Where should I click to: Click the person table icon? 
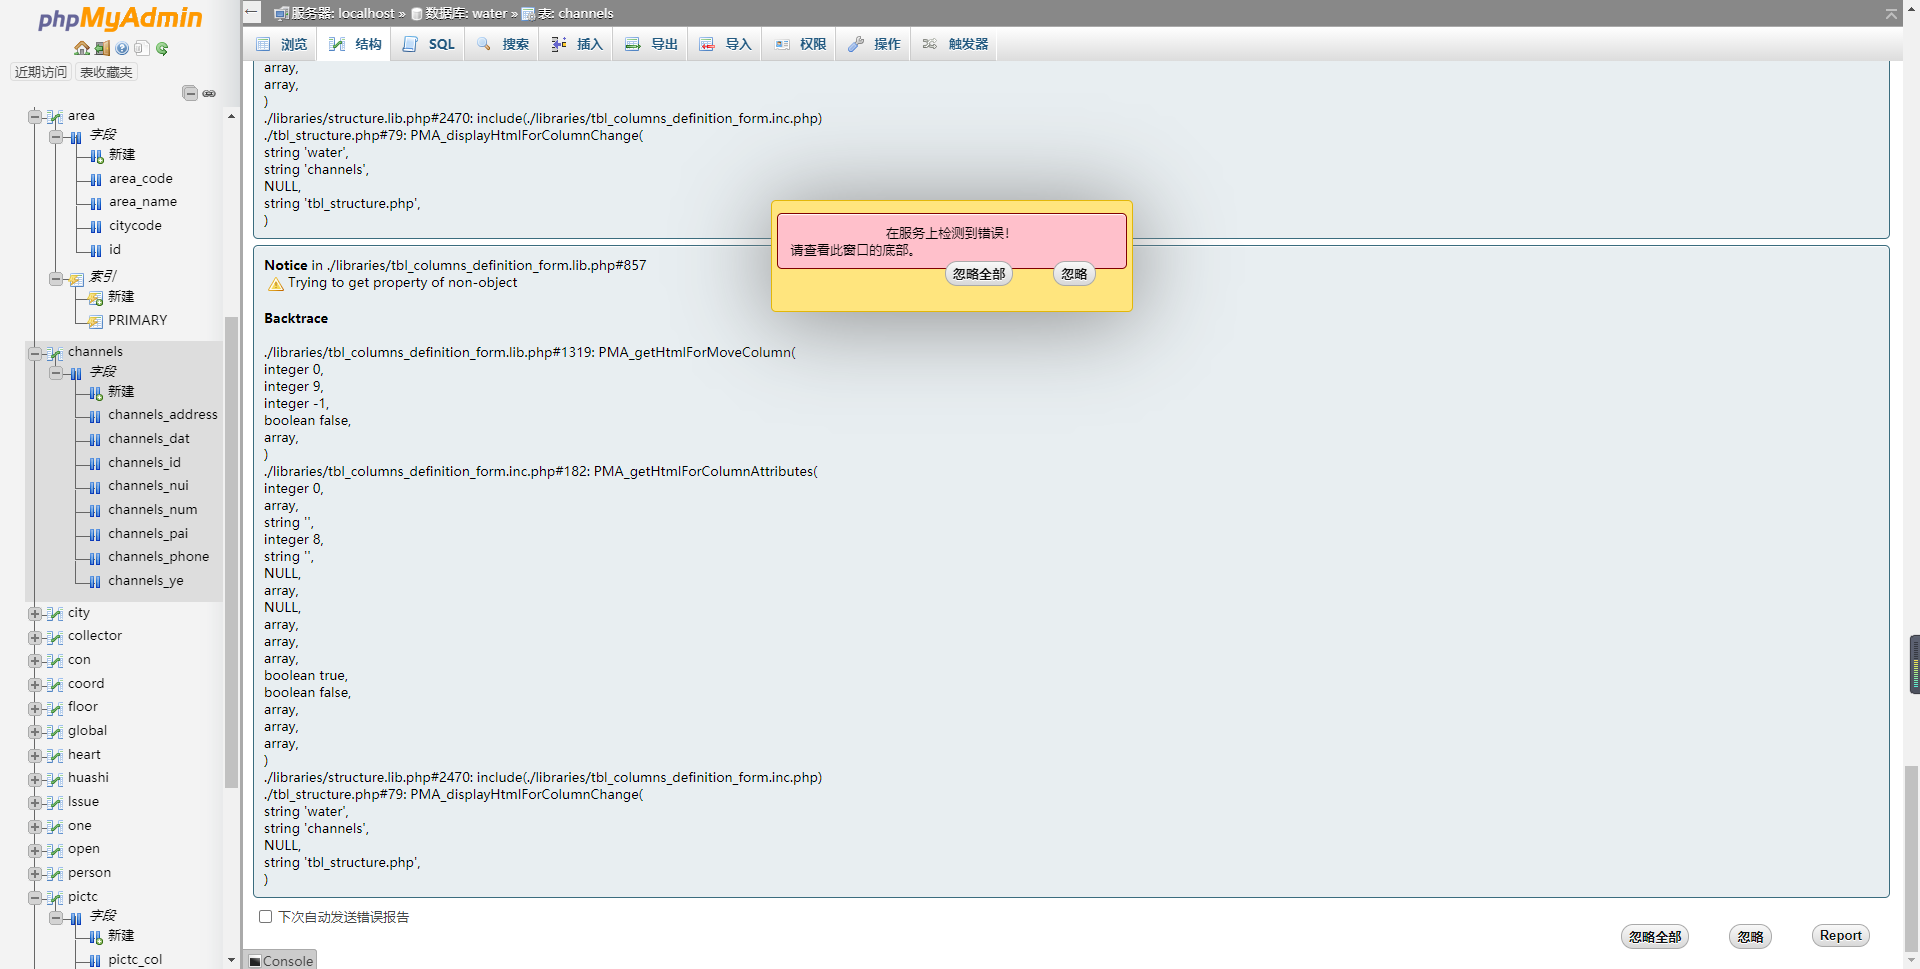pyautogui.click(x=55, y=874)
